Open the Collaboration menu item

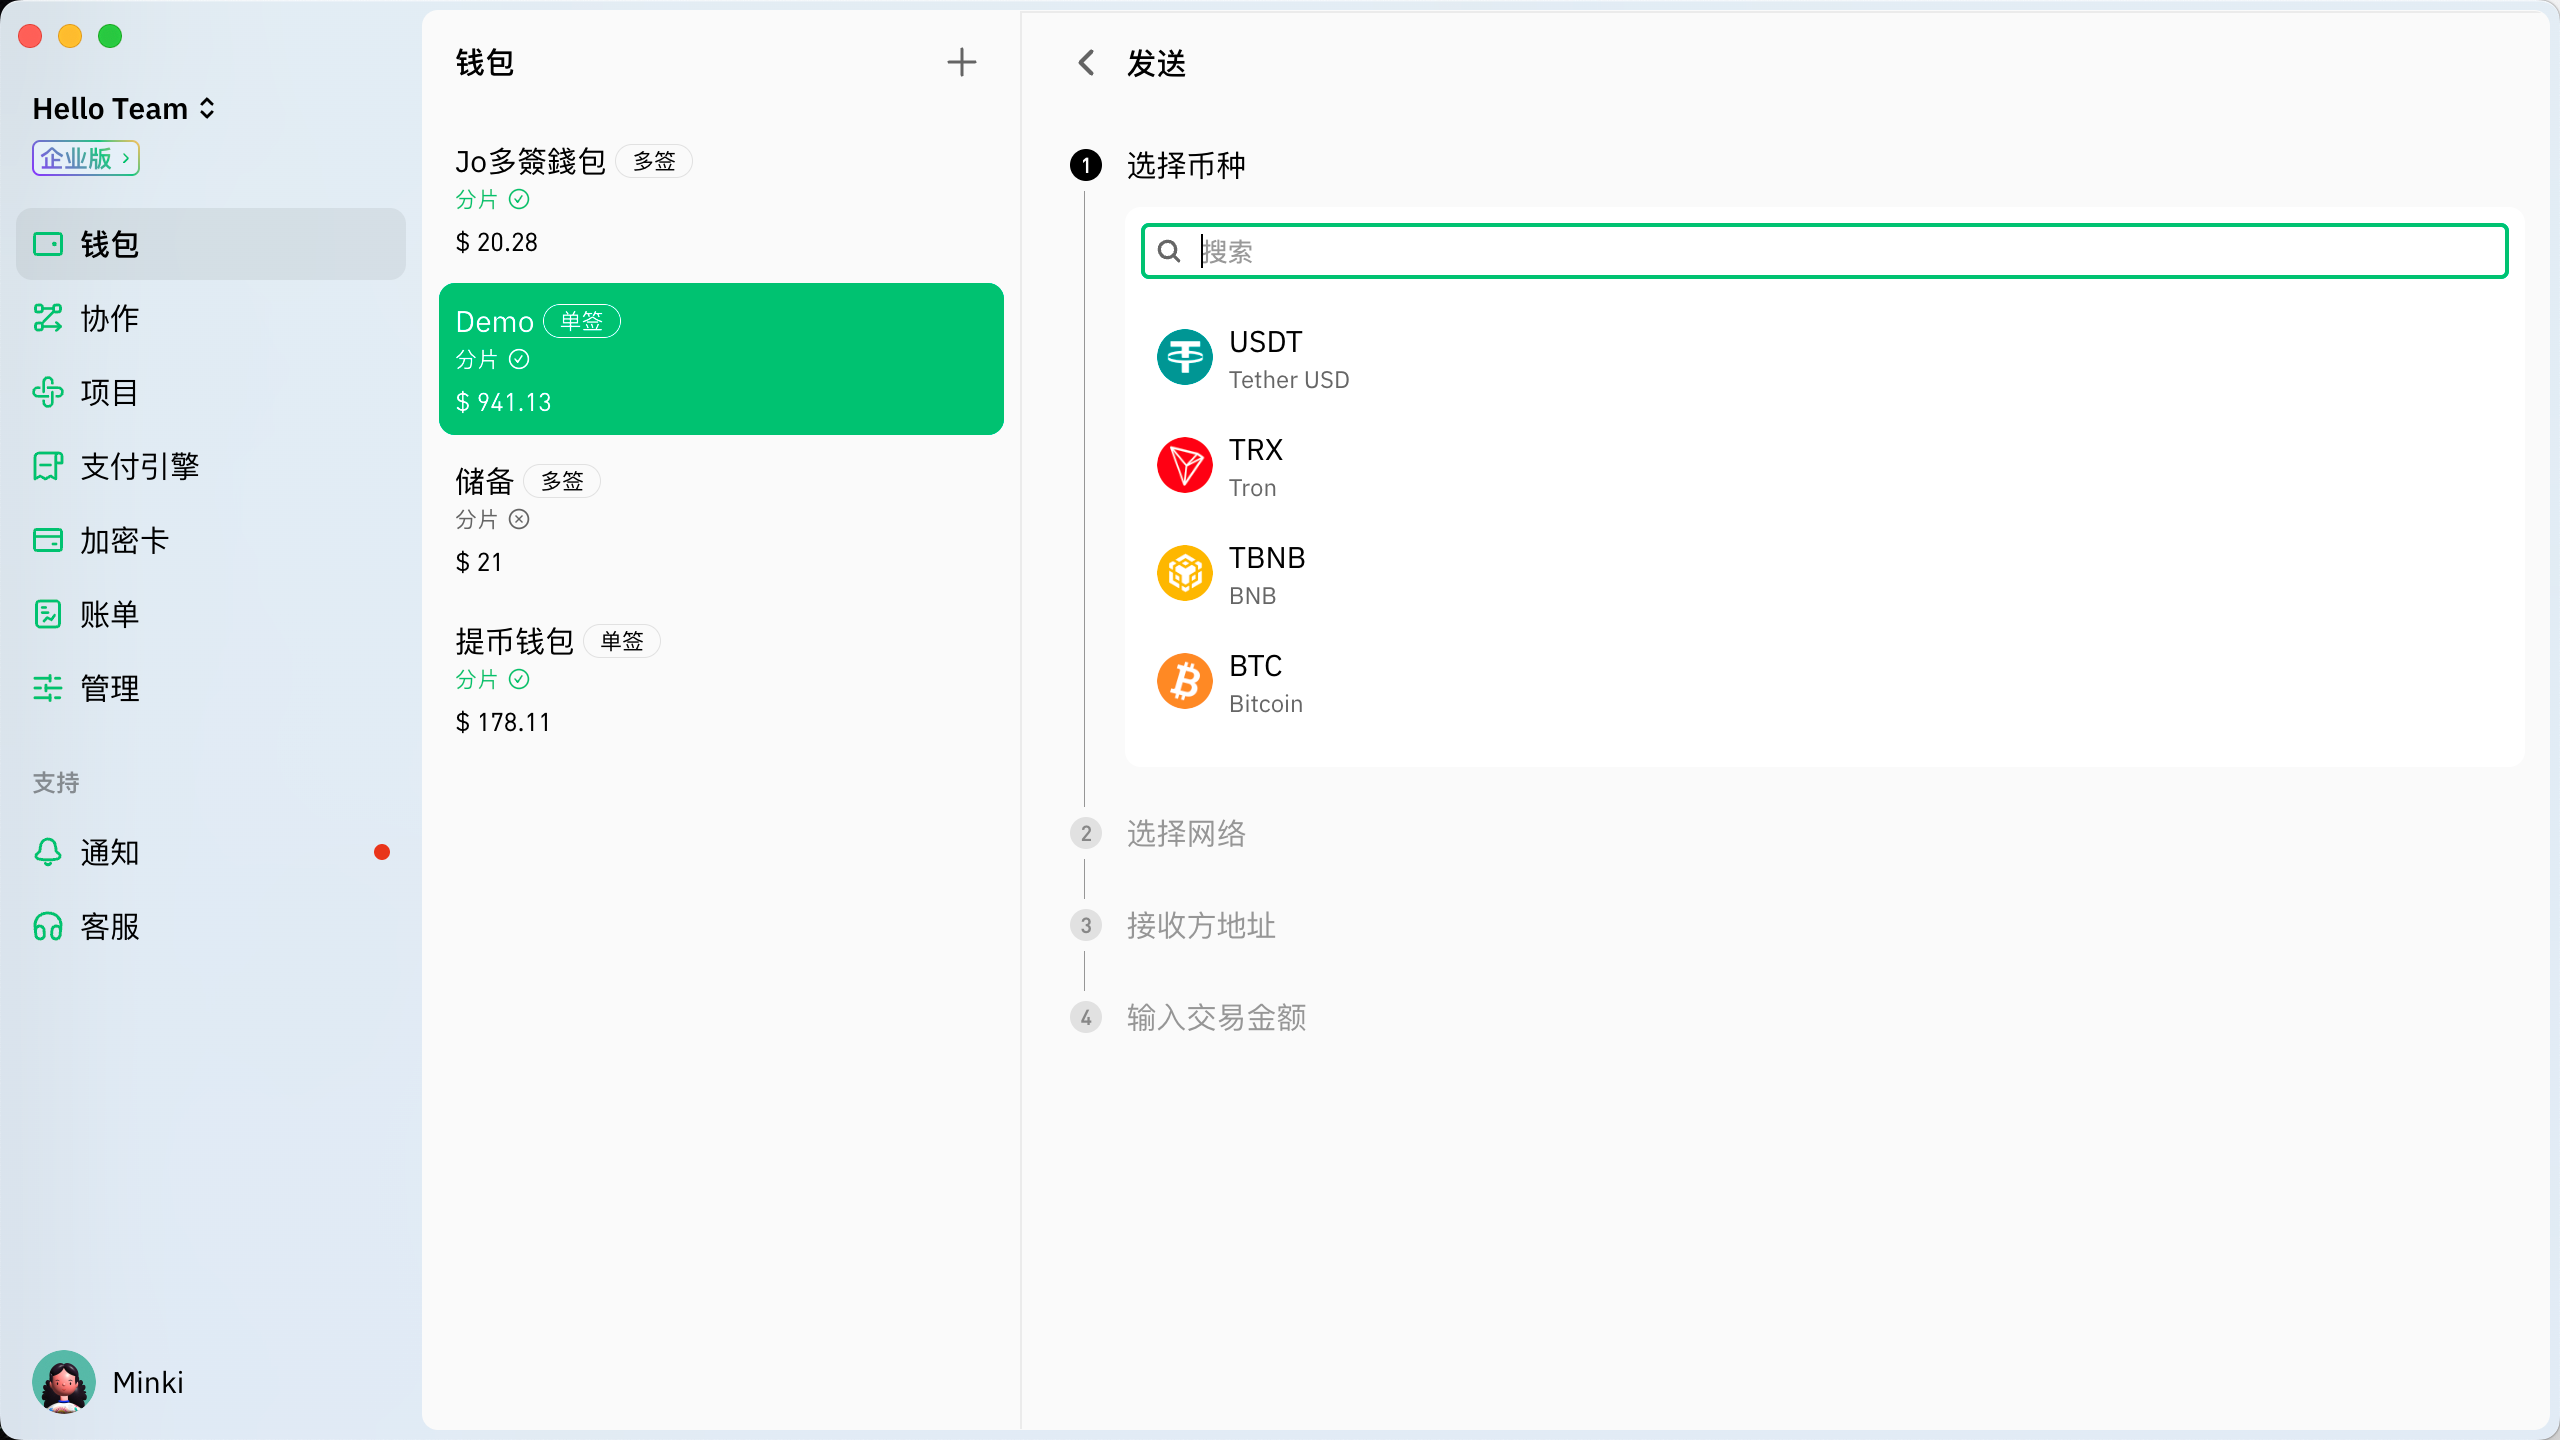(109, 318)
